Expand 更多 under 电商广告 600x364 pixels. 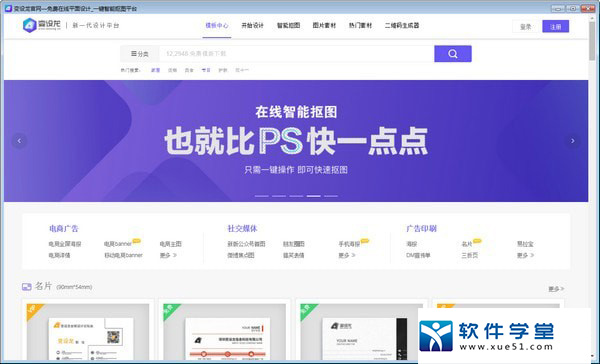[168, 255]
